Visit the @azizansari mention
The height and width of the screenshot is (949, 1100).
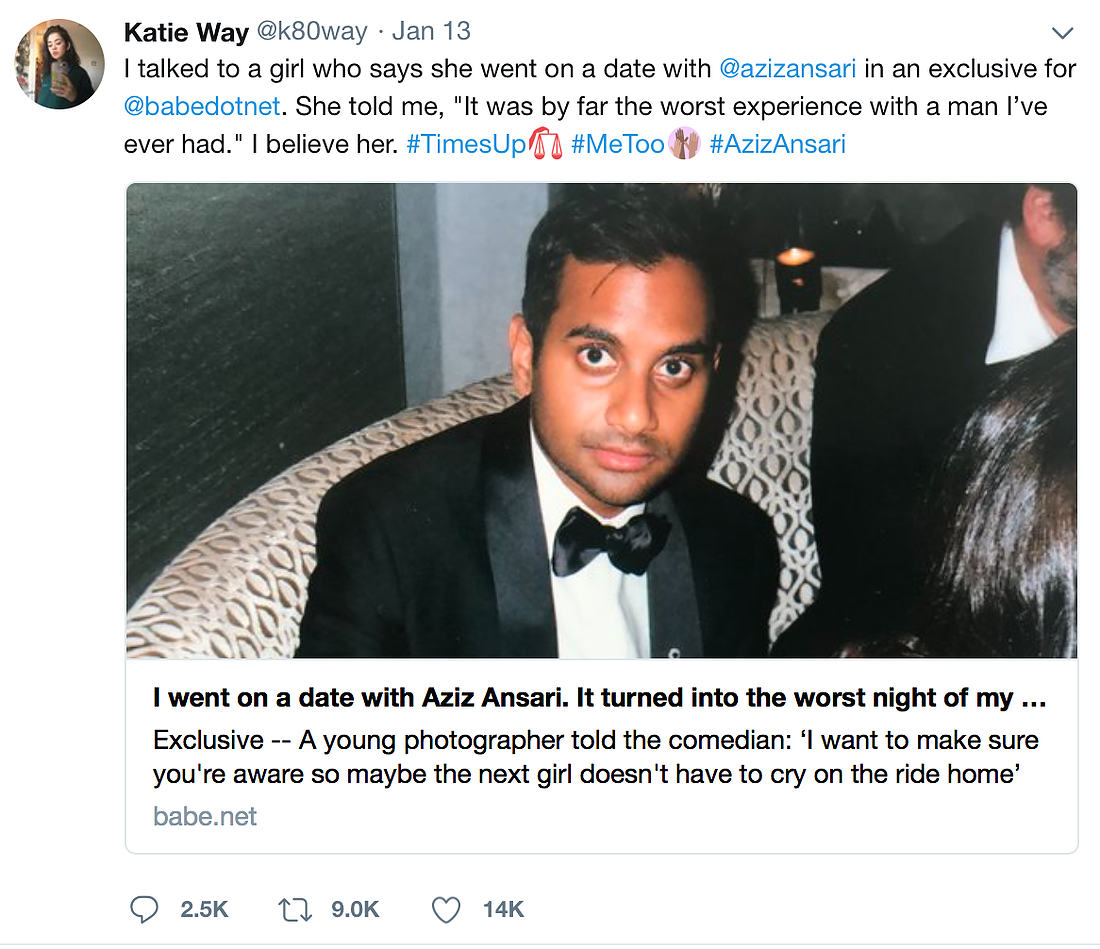pos(788,69)
